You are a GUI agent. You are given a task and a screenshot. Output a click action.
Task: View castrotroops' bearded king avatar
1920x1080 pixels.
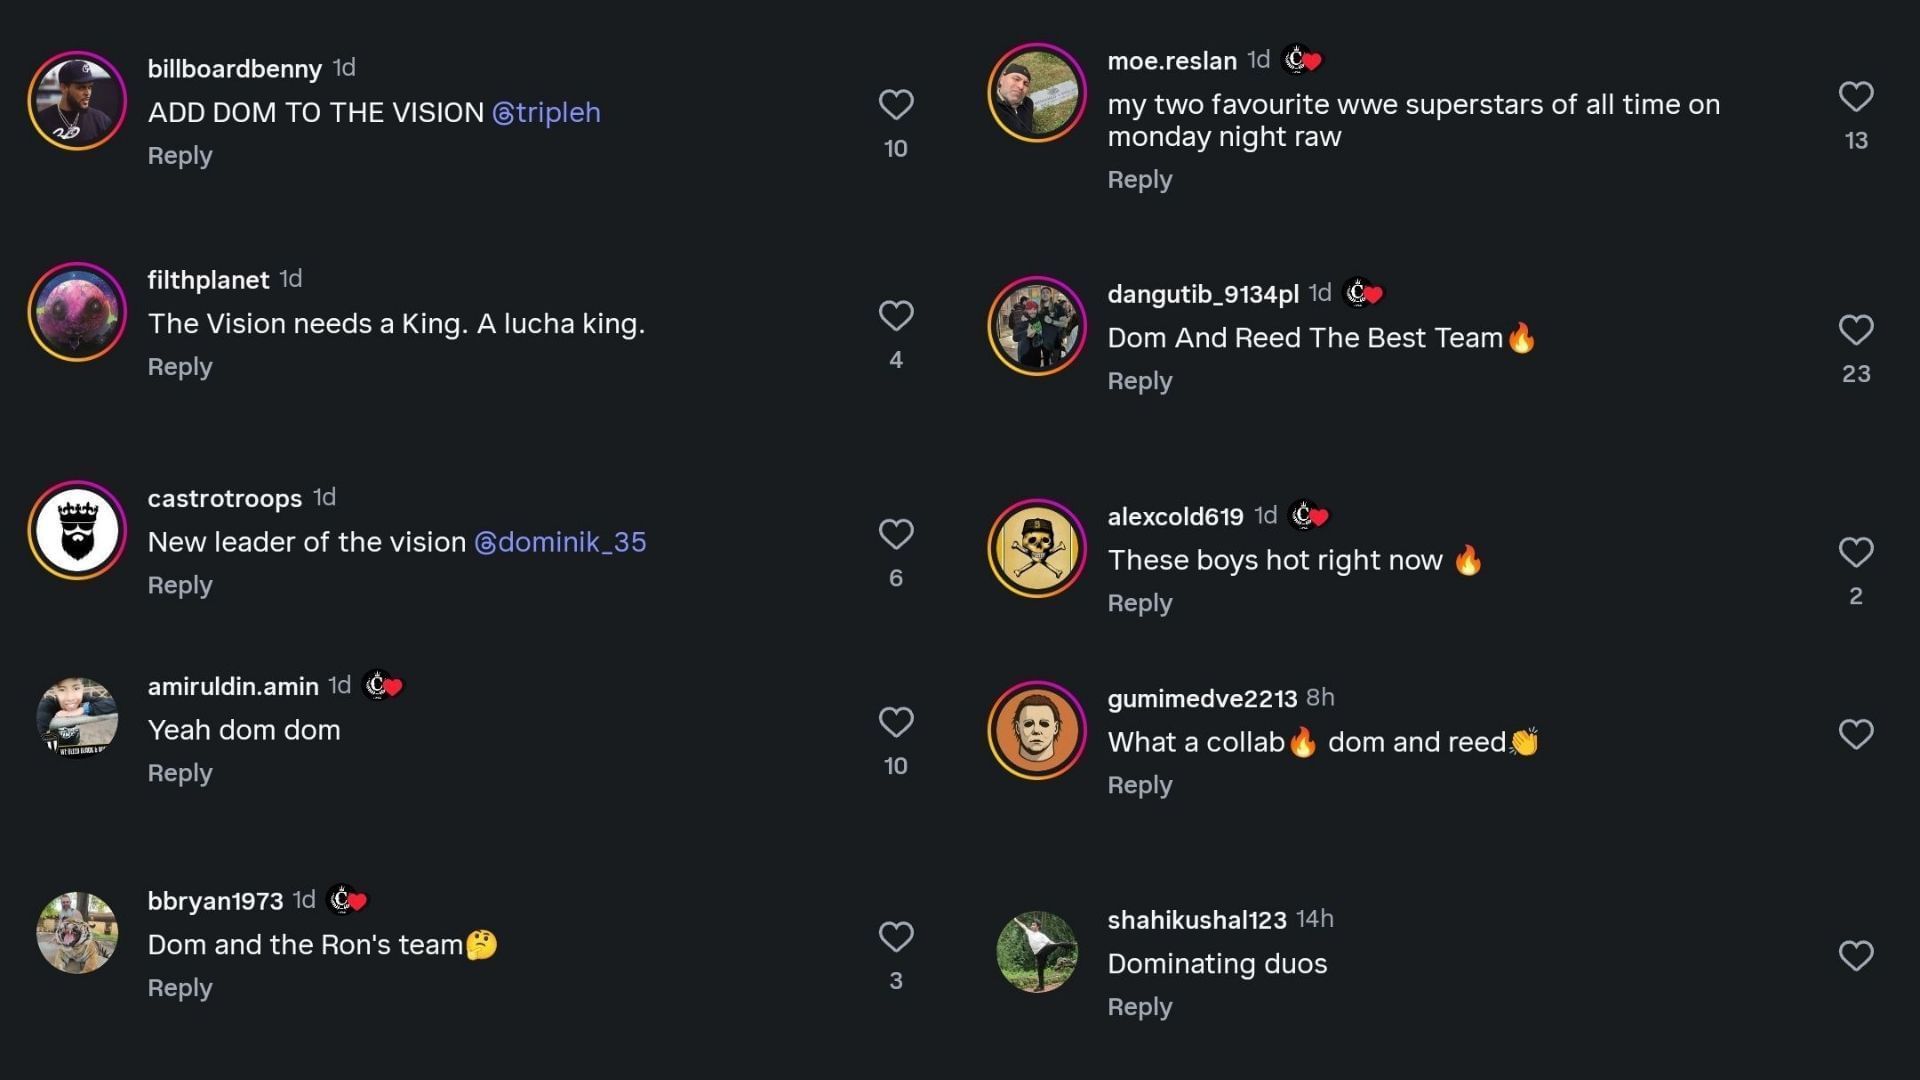(77, 531)
